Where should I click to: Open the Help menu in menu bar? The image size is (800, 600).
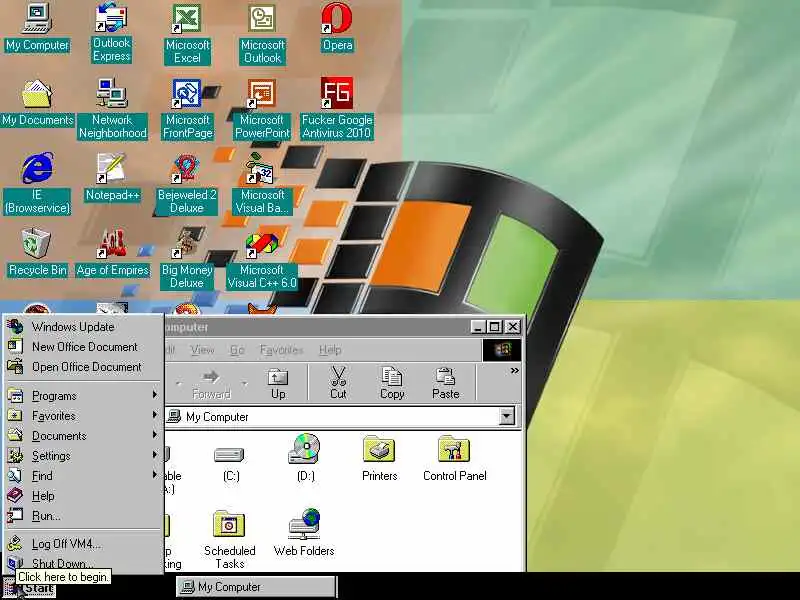pyautogui.click(x=330, y=350)
